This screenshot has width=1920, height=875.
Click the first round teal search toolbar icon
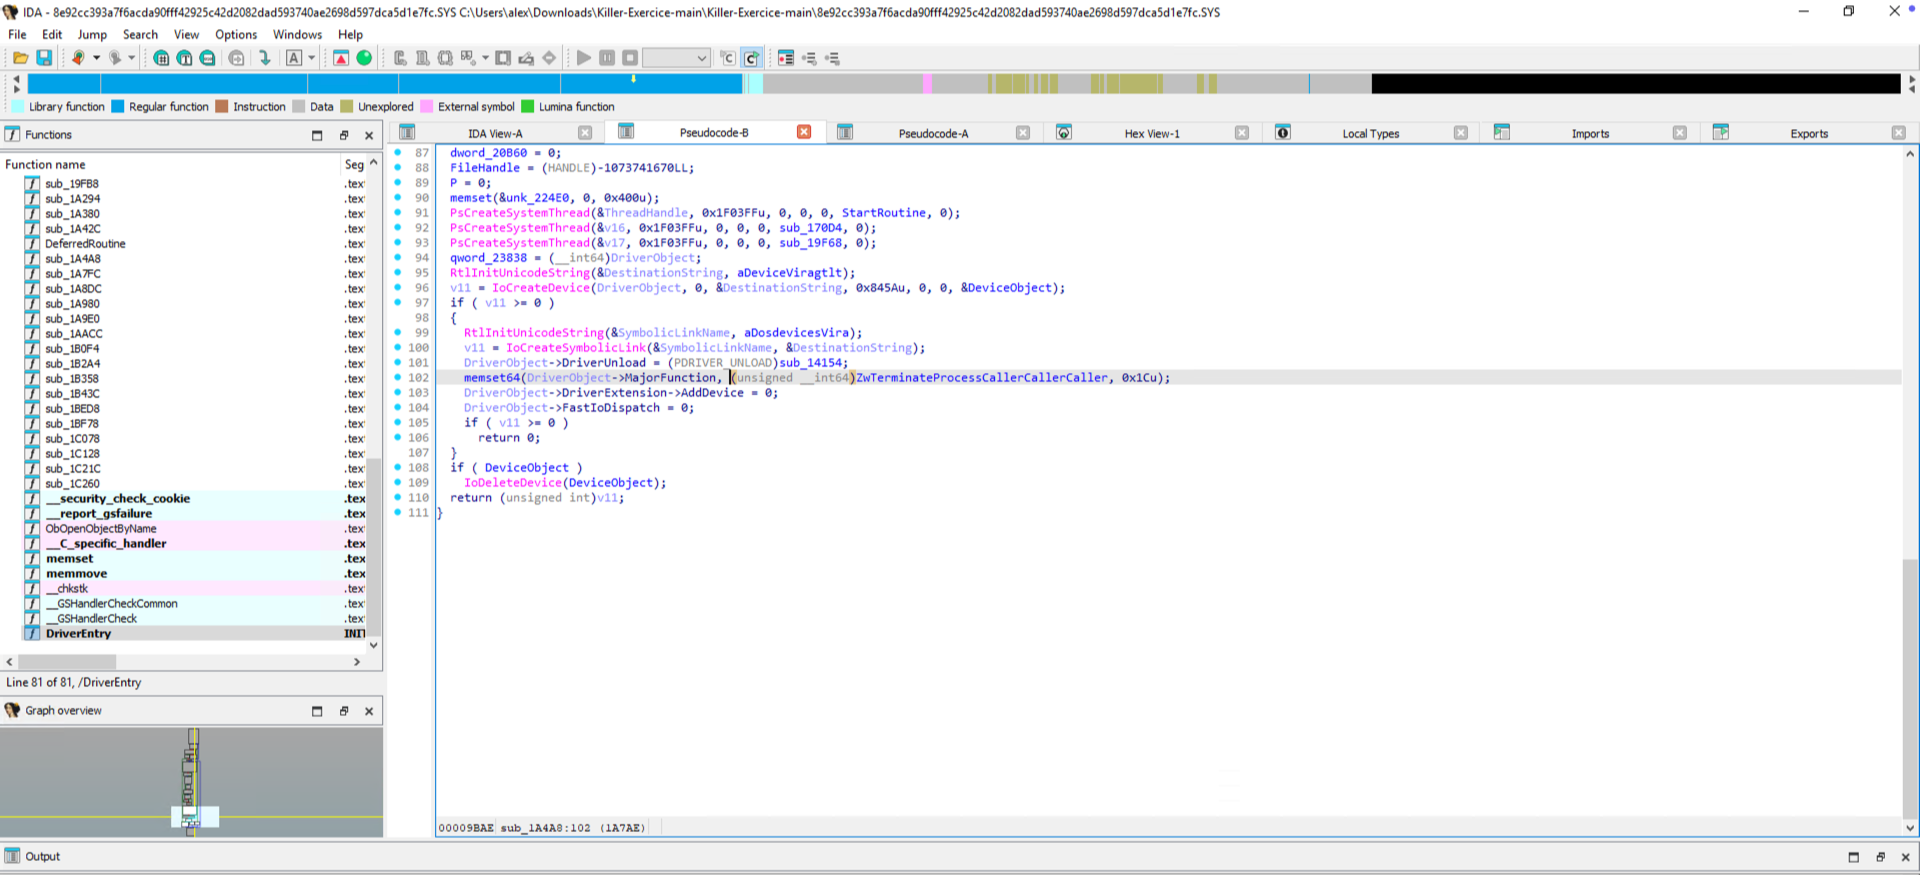tap(161, 58)
